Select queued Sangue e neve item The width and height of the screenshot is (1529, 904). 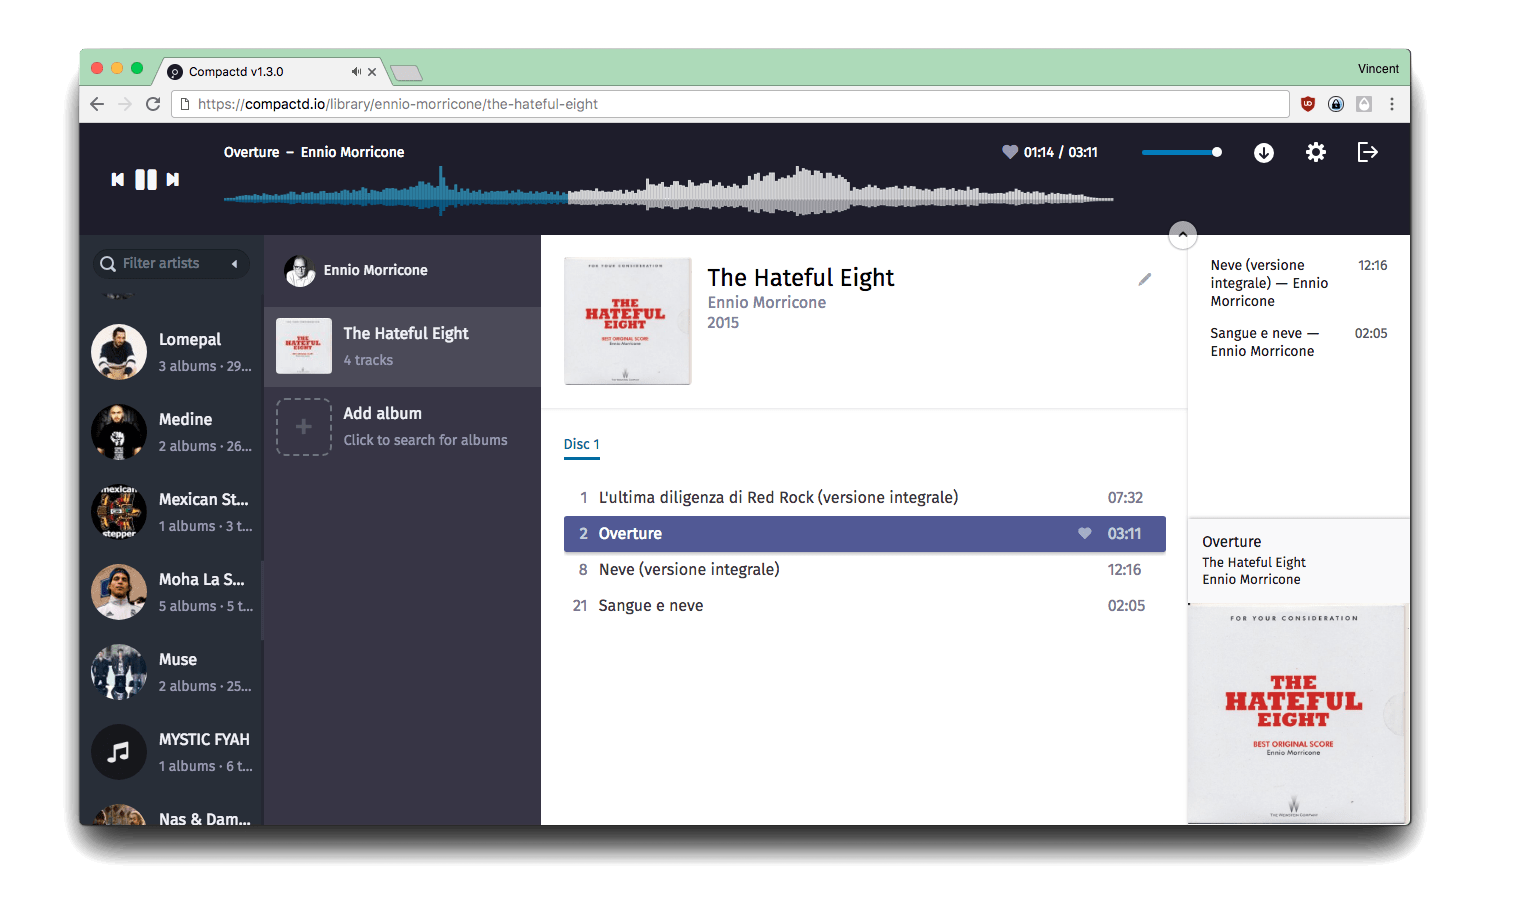[1298, 342]
